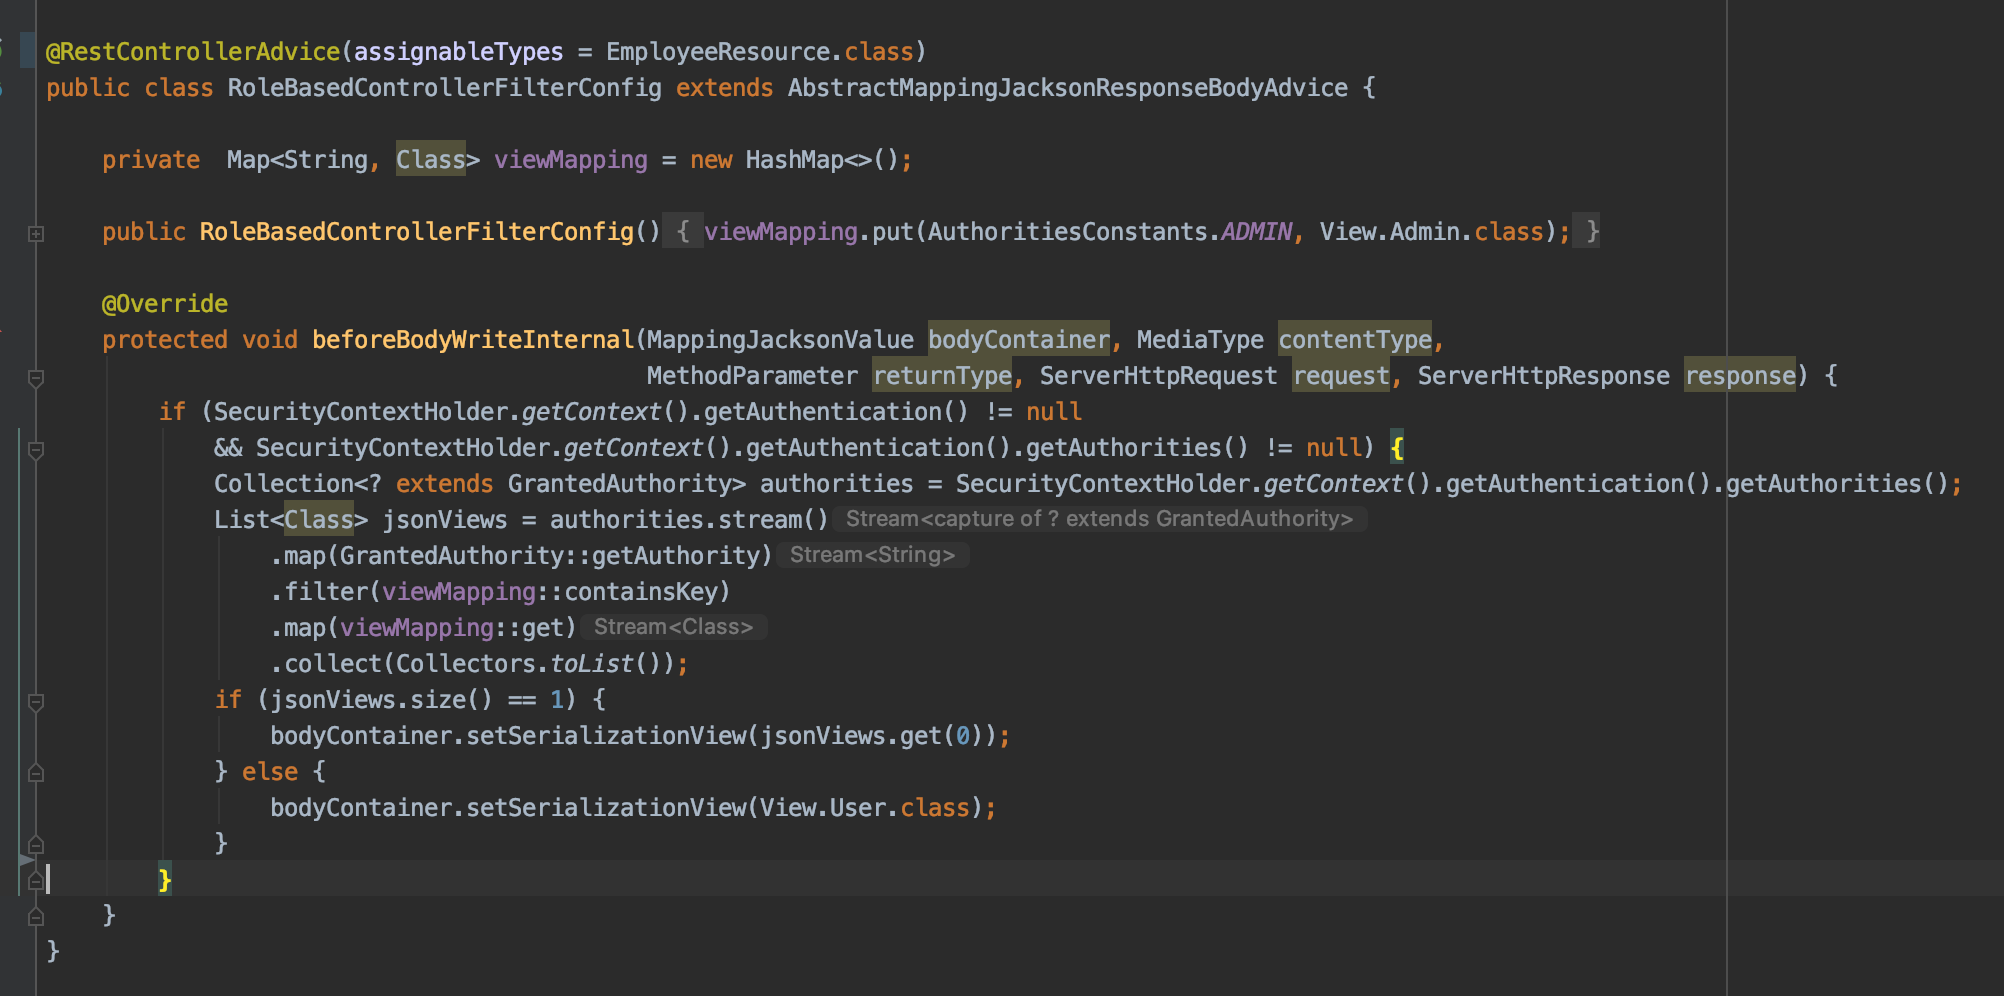
Task: Click the Stream<Class> inlay hint
Action: (673, 627)
